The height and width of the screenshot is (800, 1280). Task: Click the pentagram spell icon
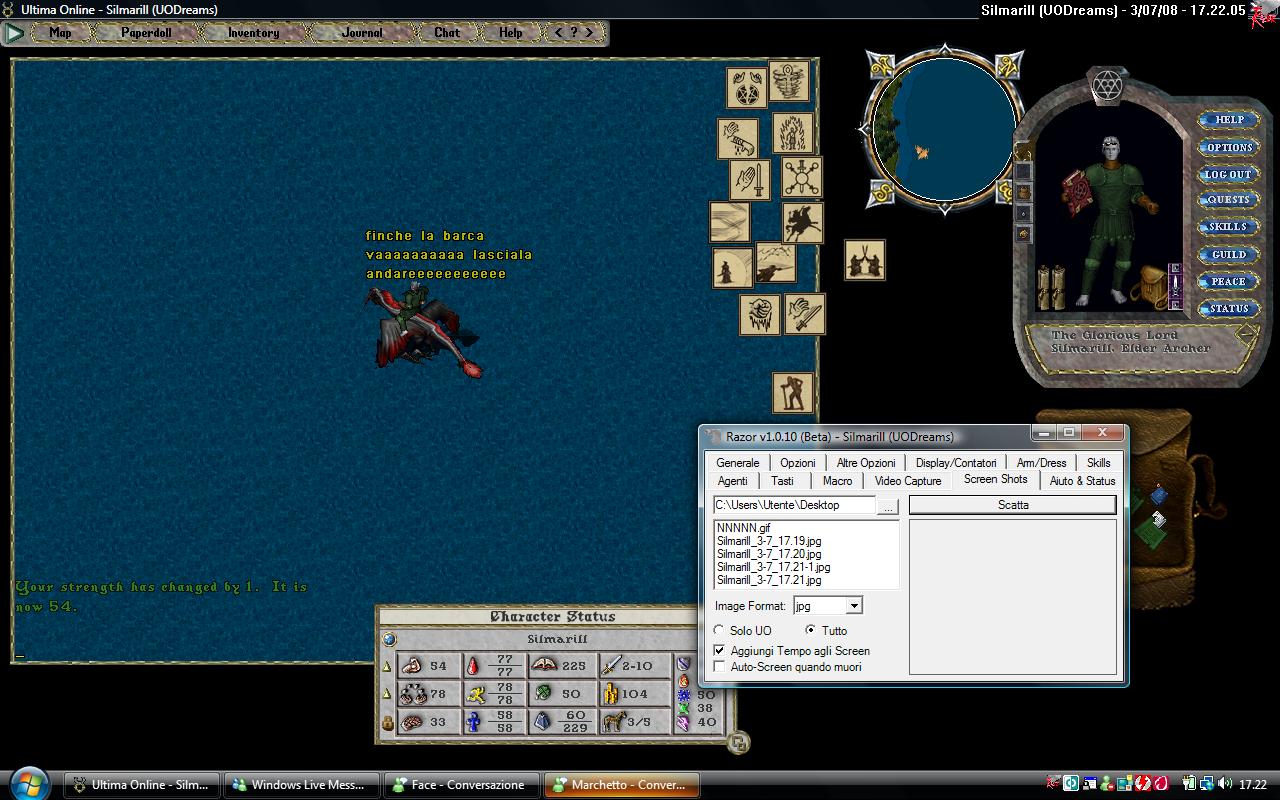pyautogui.click(x=745, y=88)
